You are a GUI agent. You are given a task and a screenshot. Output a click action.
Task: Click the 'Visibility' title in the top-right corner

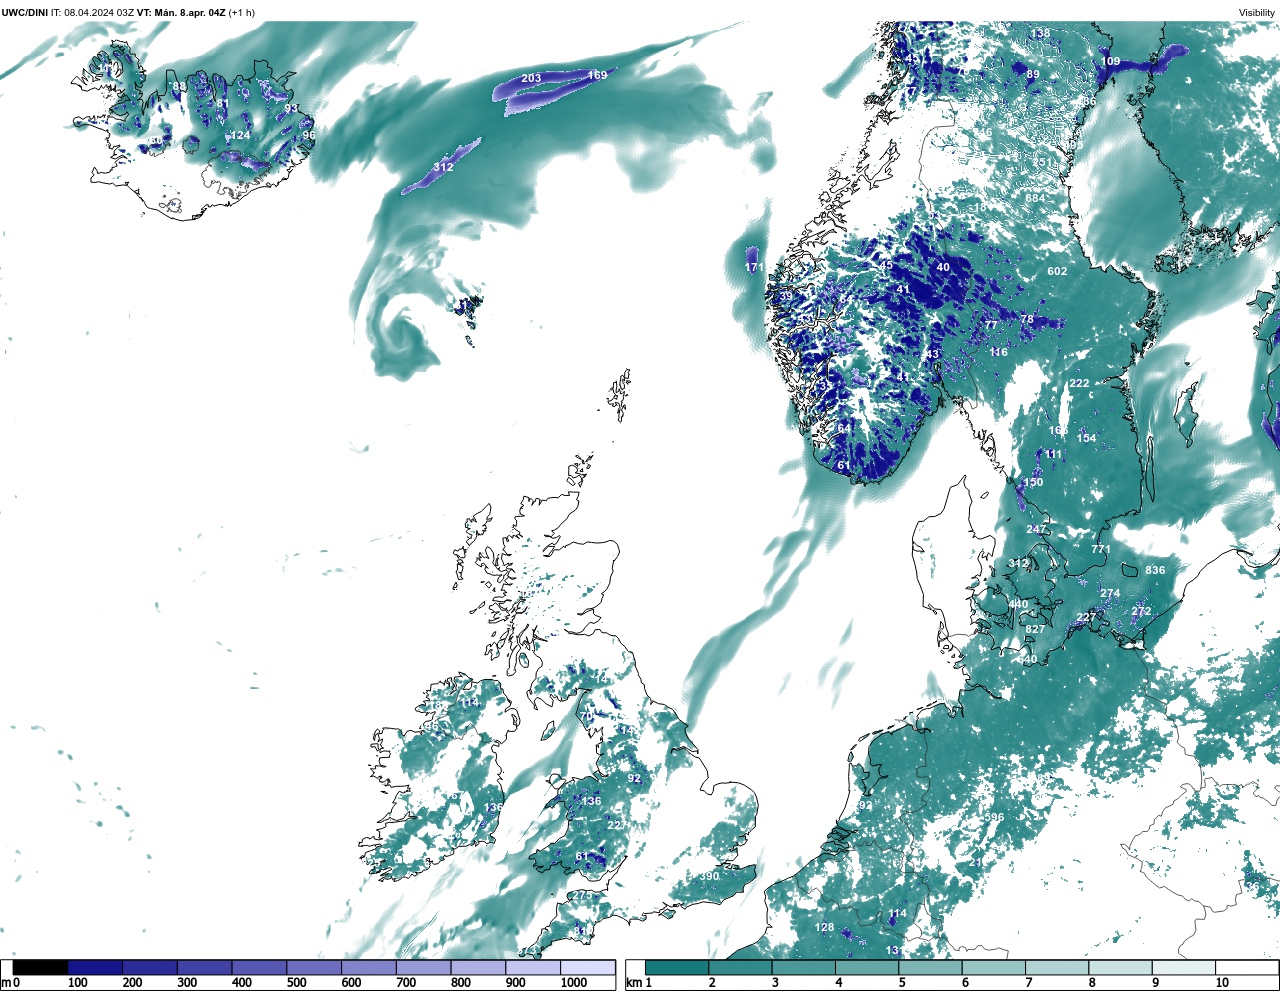(x=1257, y=13)
